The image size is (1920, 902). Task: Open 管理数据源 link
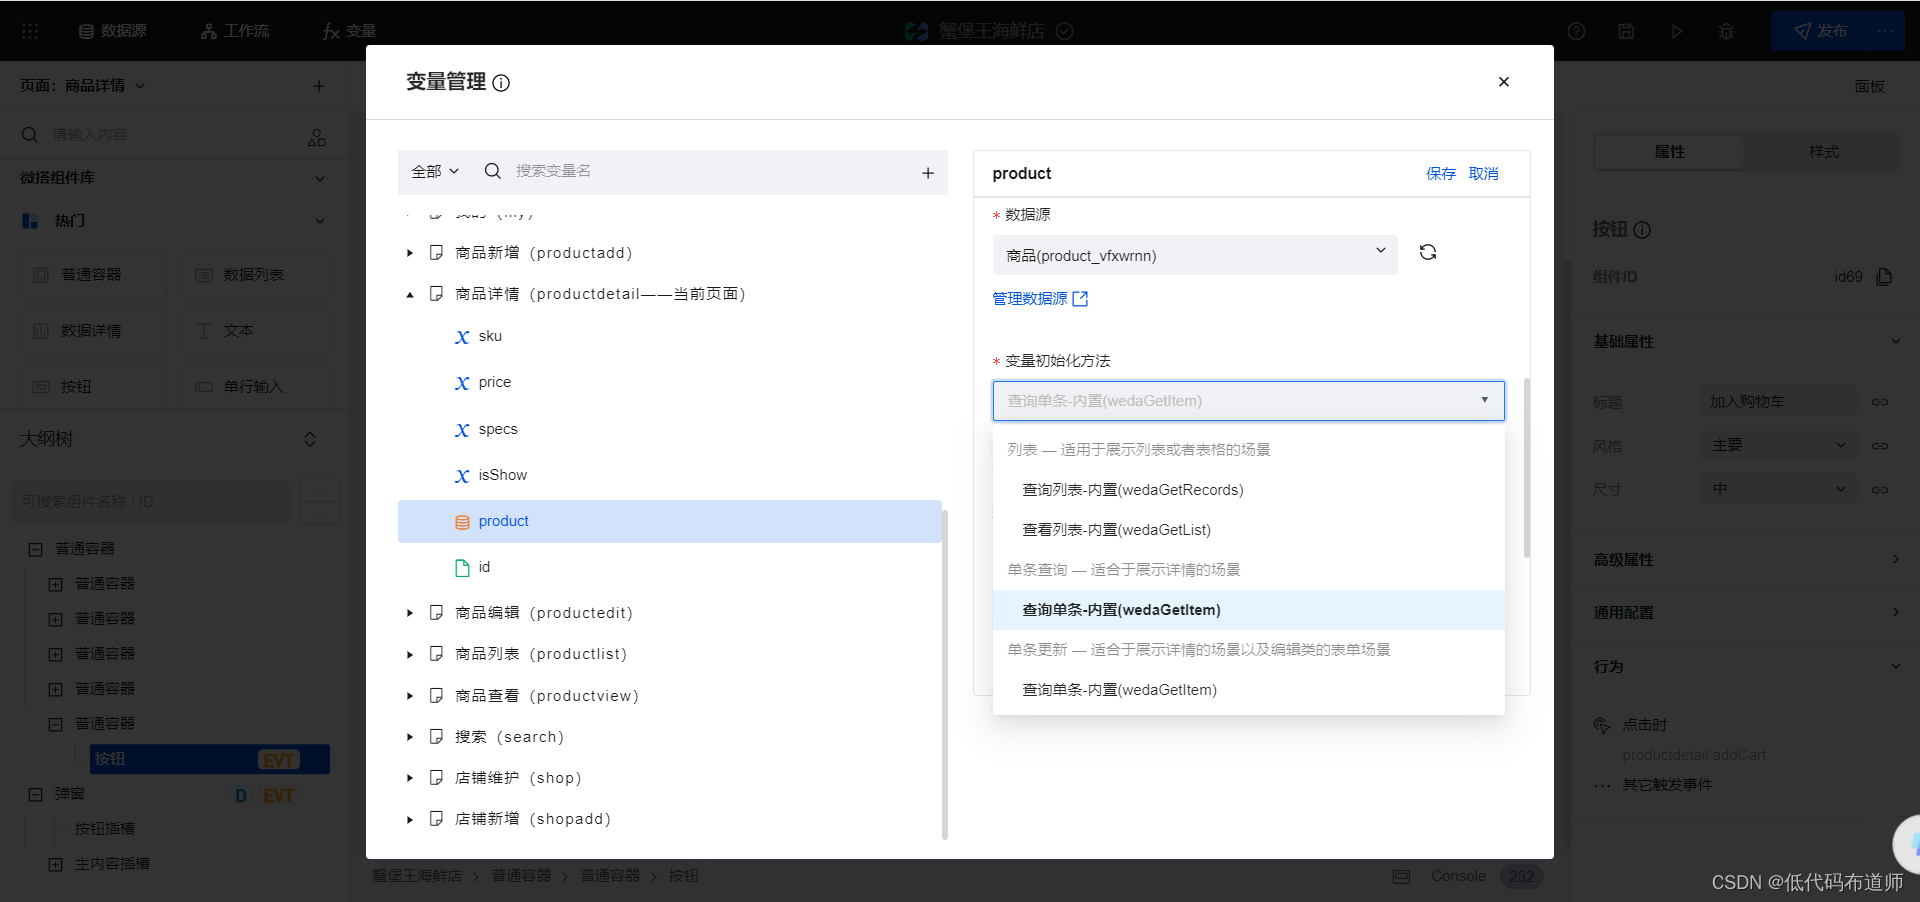(1040, 299)
